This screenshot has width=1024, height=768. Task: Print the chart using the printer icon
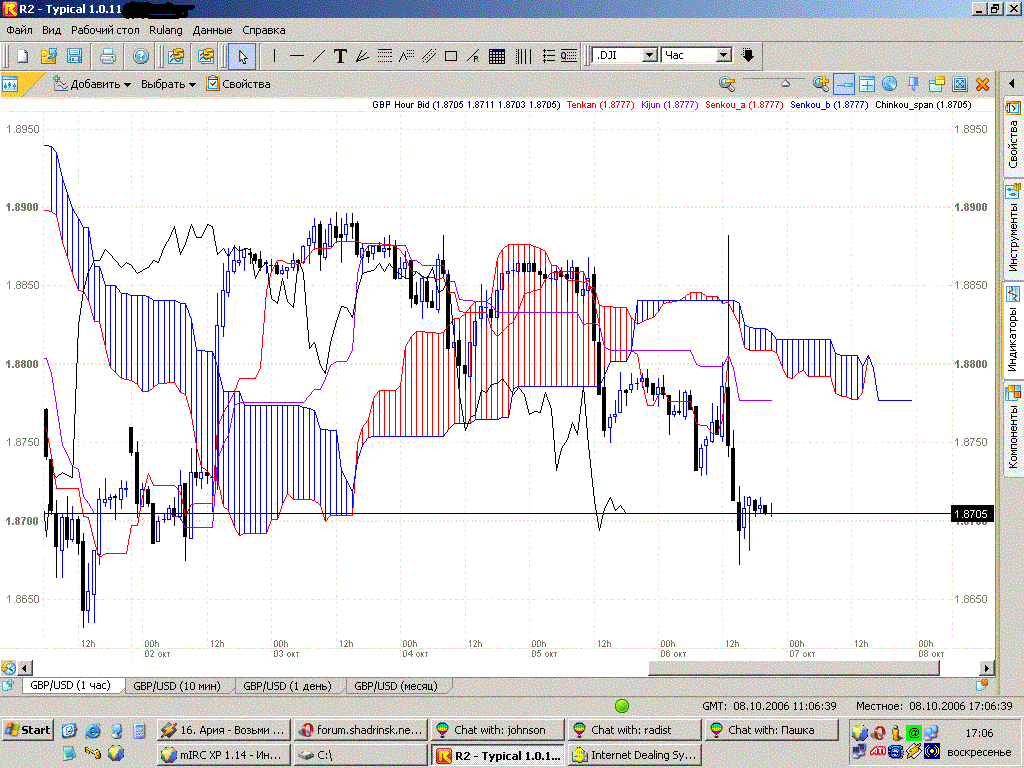click(108, 56)
